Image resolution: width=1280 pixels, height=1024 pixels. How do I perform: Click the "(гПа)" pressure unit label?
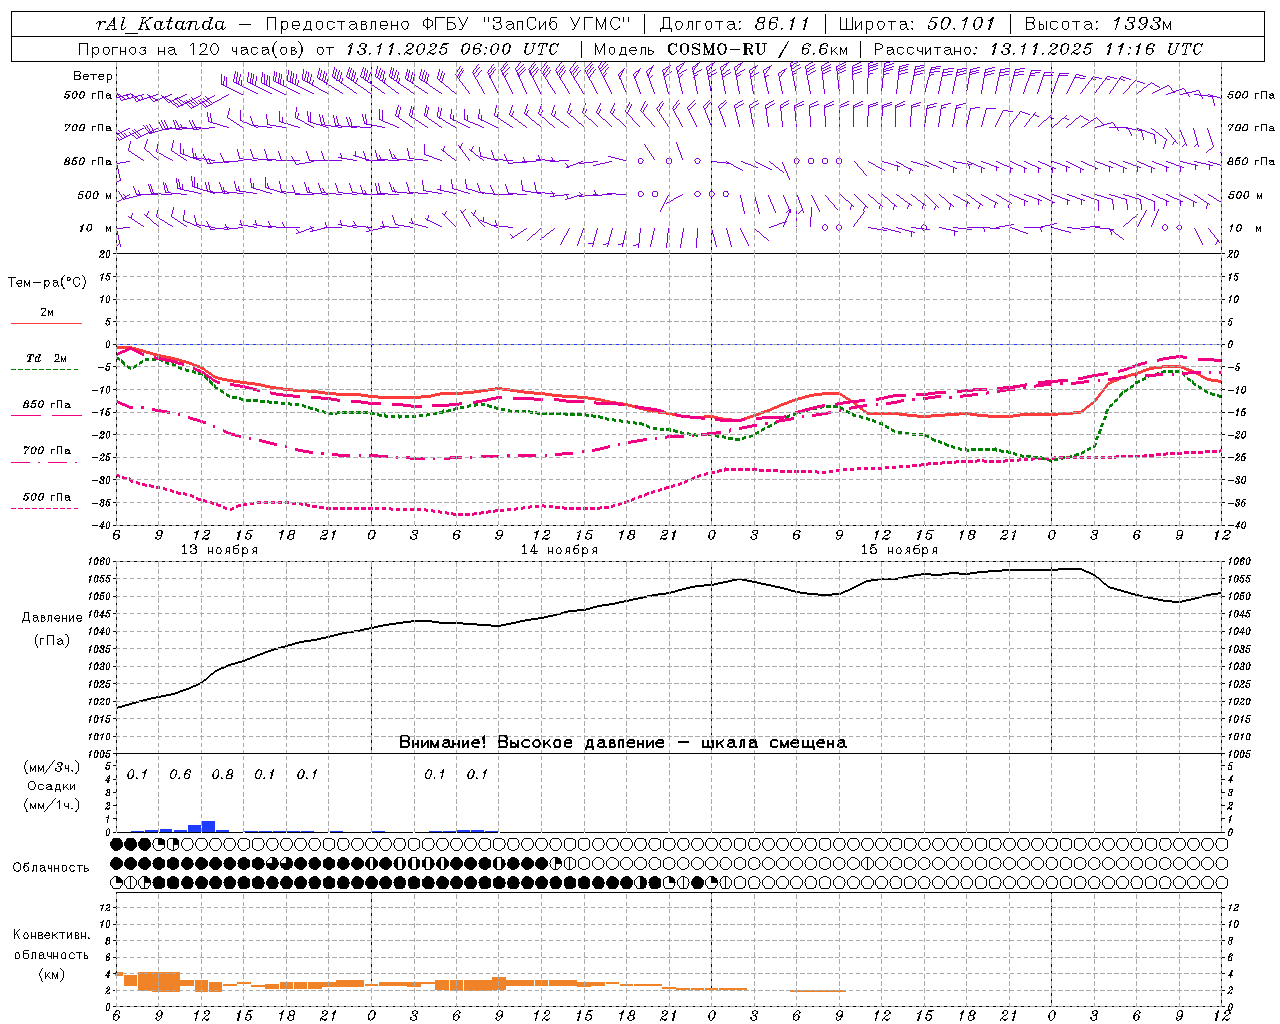tap(52, 641)
